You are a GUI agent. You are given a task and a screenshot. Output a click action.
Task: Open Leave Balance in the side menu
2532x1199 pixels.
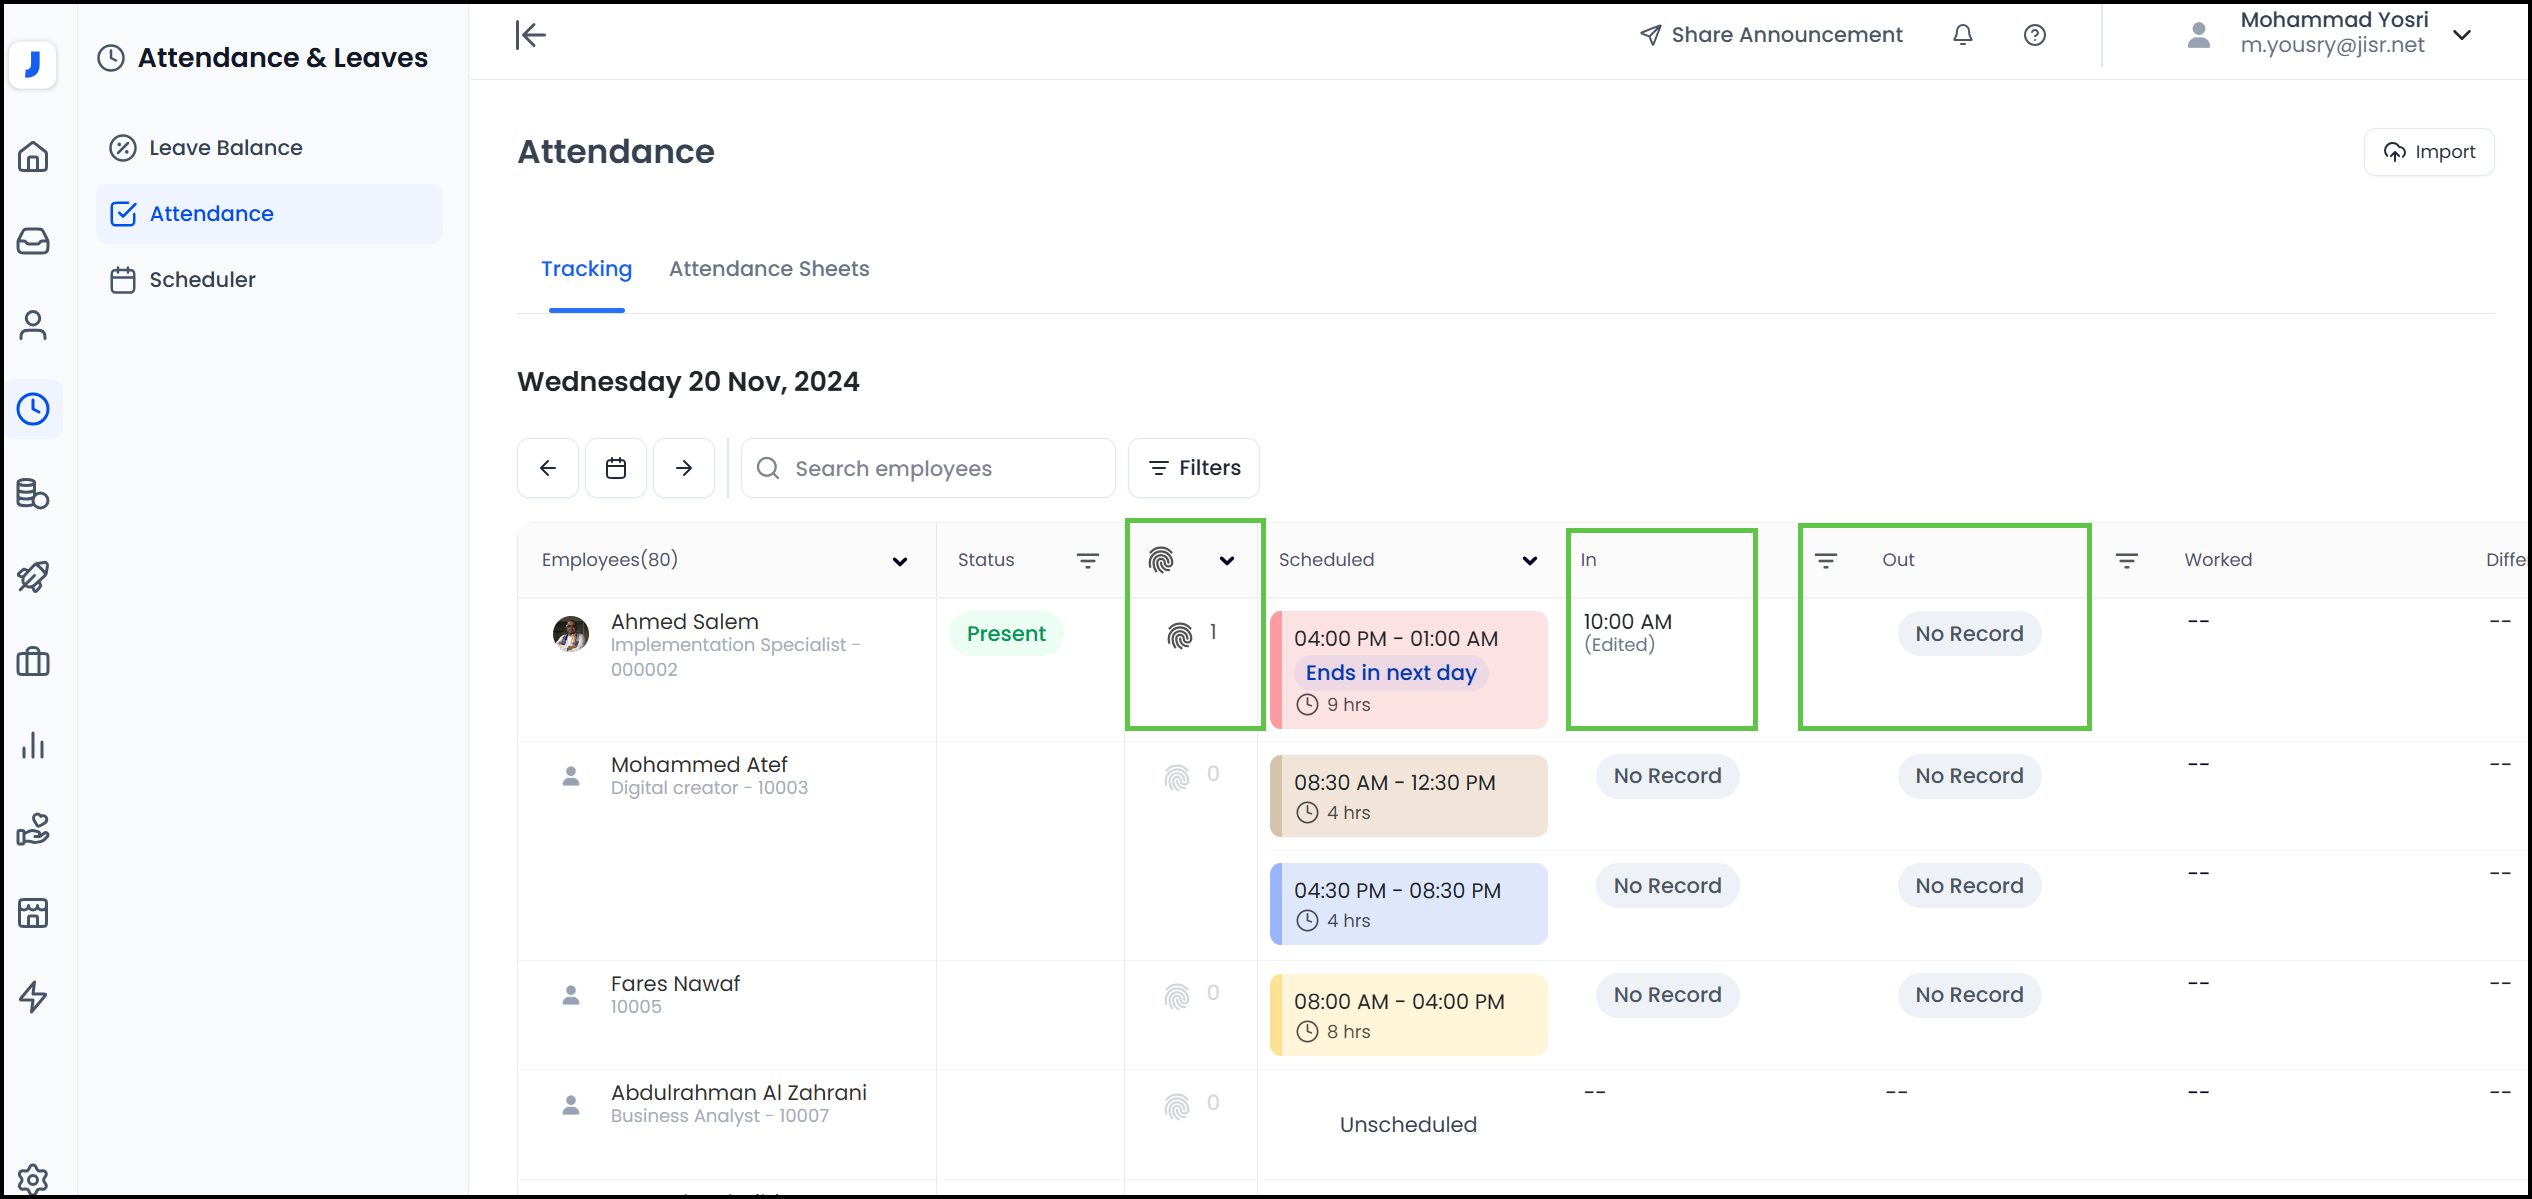[225, 148]
